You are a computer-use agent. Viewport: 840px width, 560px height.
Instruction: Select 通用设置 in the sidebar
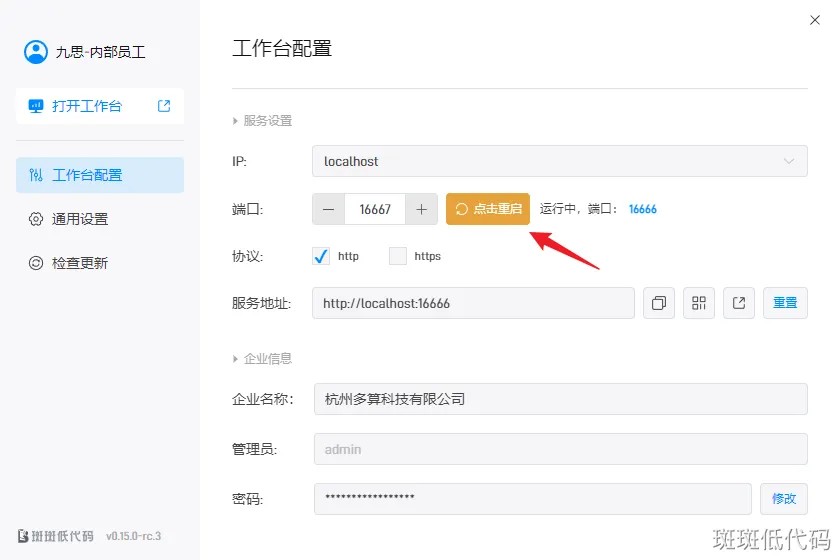pos(80,219)
